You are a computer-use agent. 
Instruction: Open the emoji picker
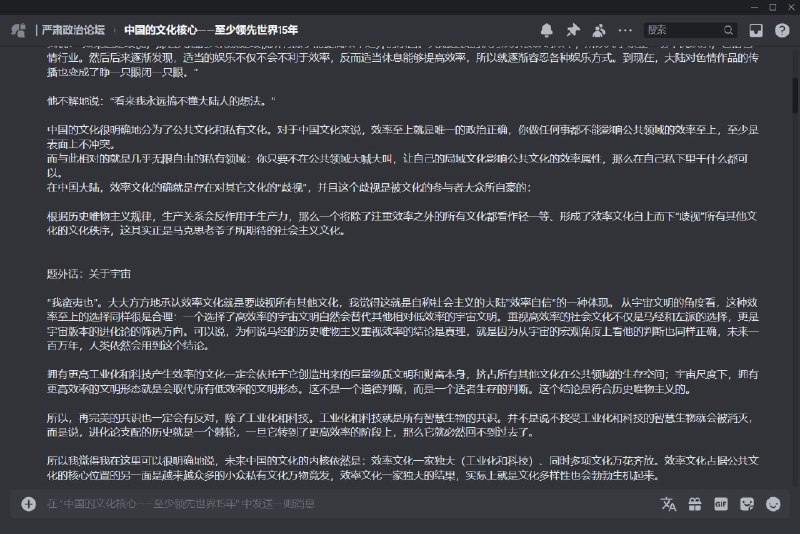(773, 504)
